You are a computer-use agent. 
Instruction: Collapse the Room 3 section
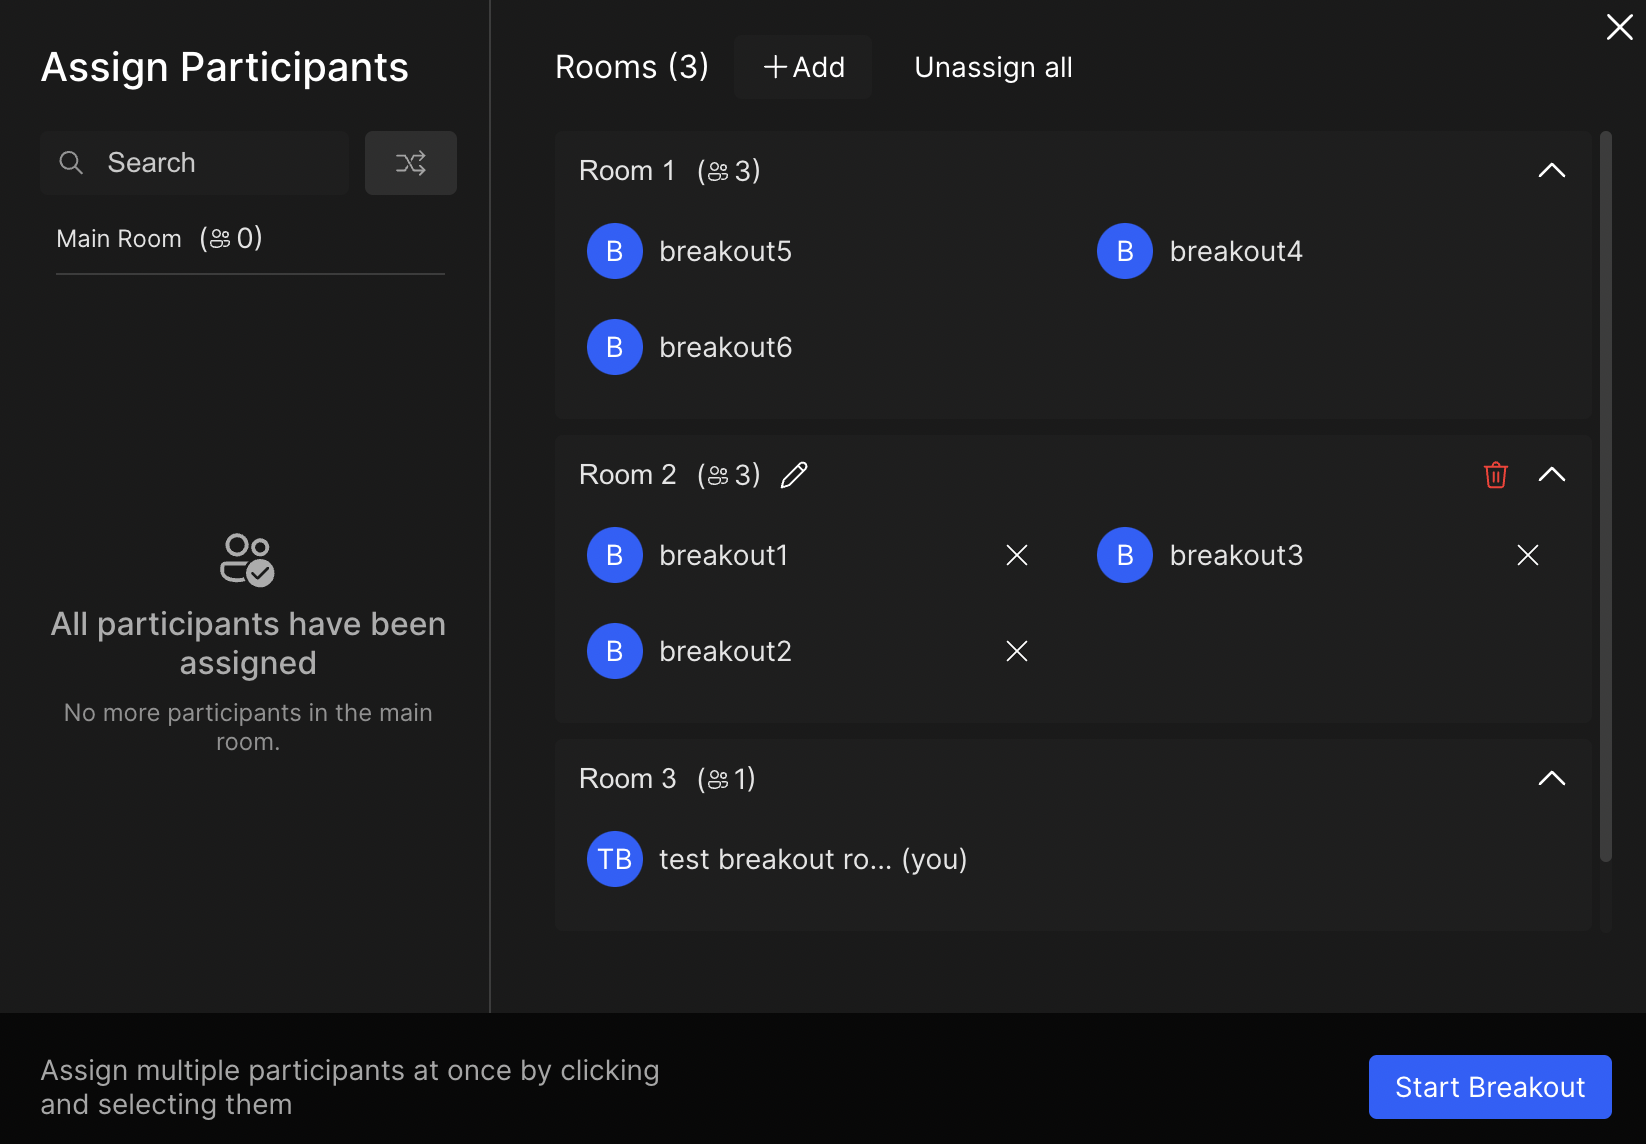tap(1551, 779)
